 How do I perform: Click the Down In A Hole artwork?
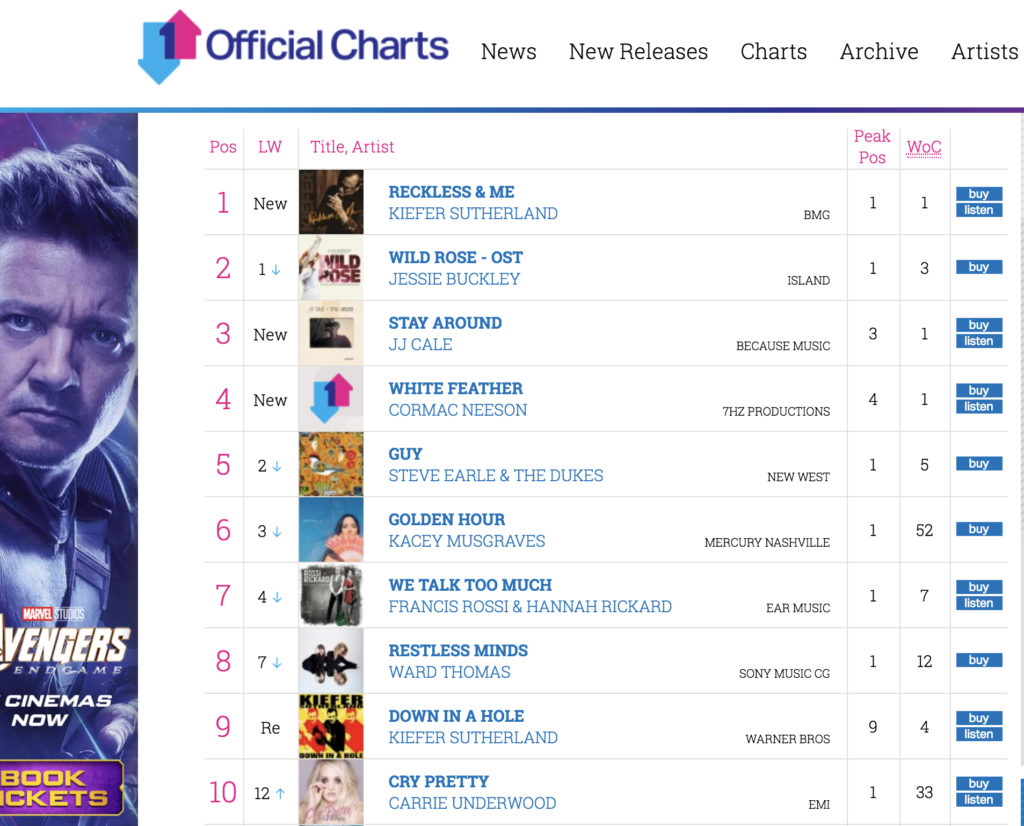tap(331, 726)
